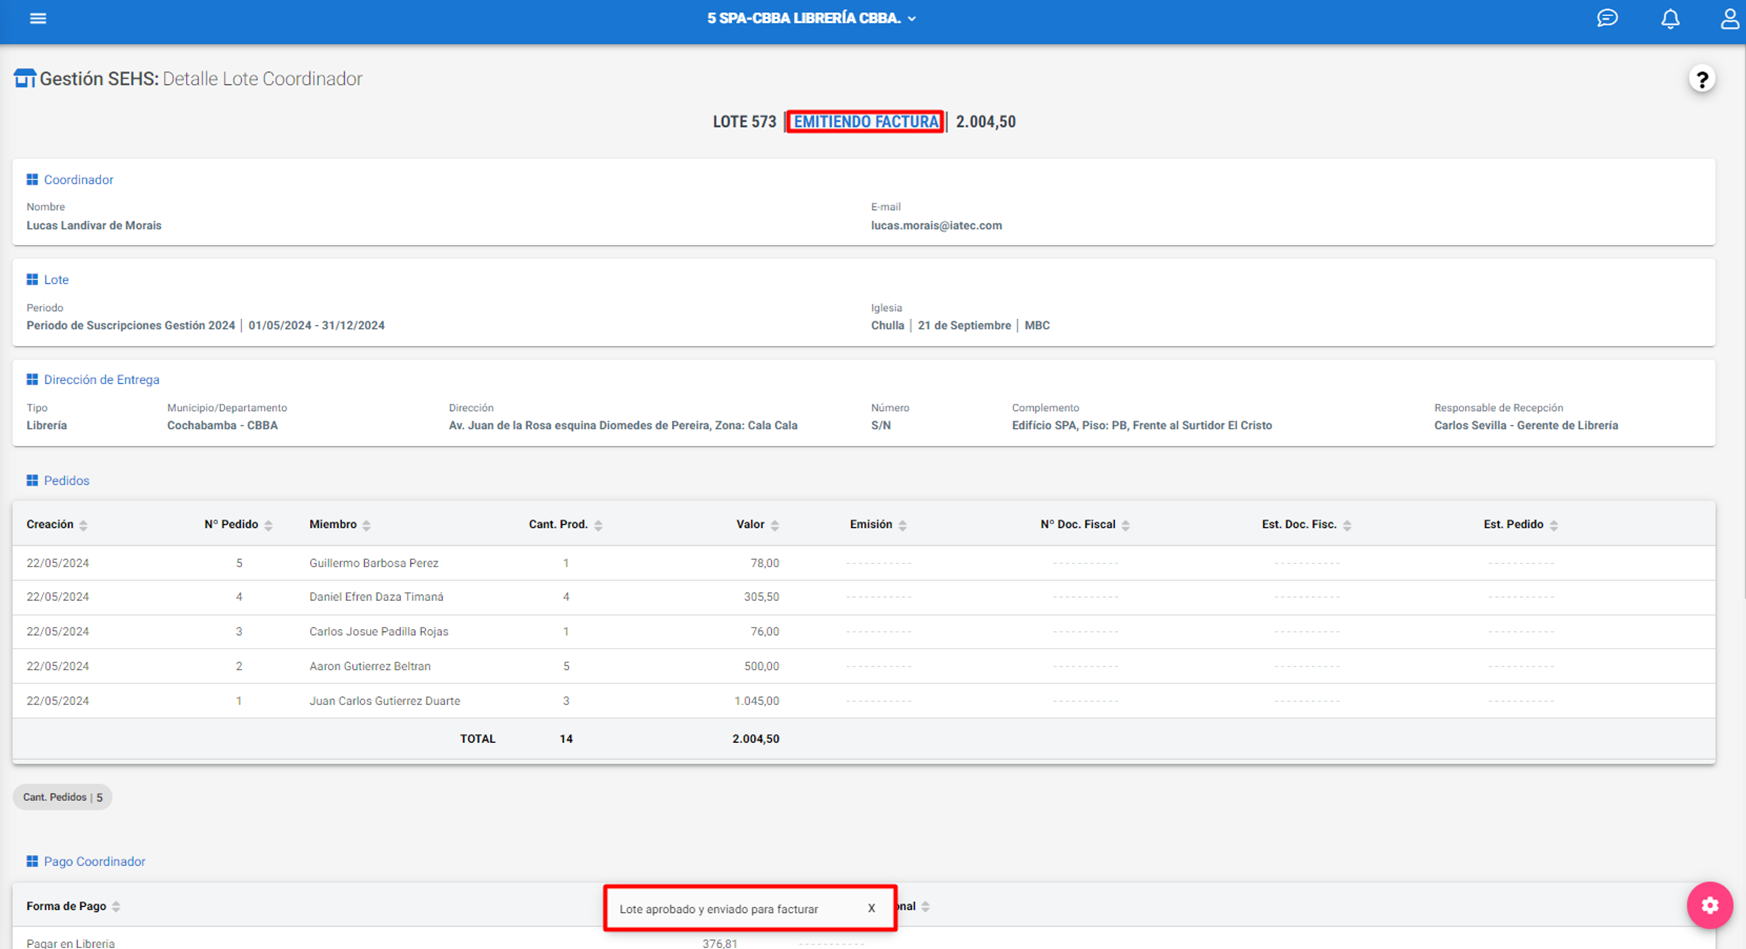
Task: Click the EMITIENDO FACTURA status label
Action: (866, 122)
